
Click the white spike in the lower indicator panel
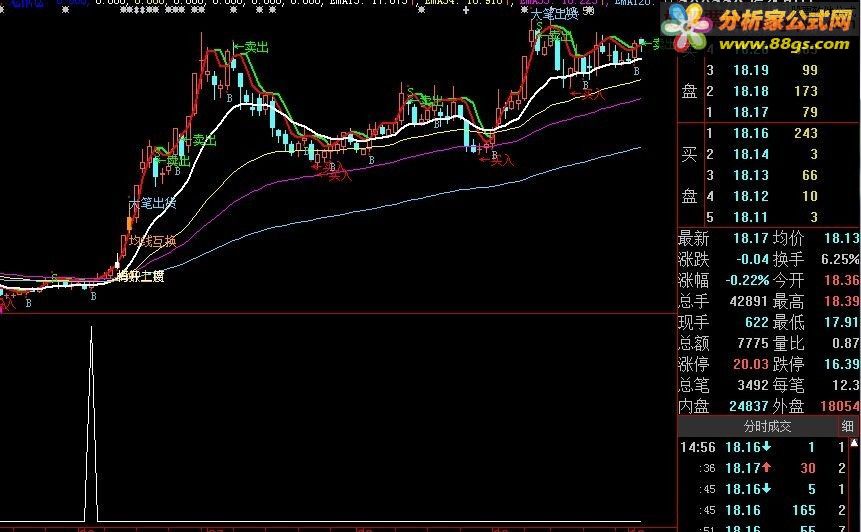pos(91,423)
